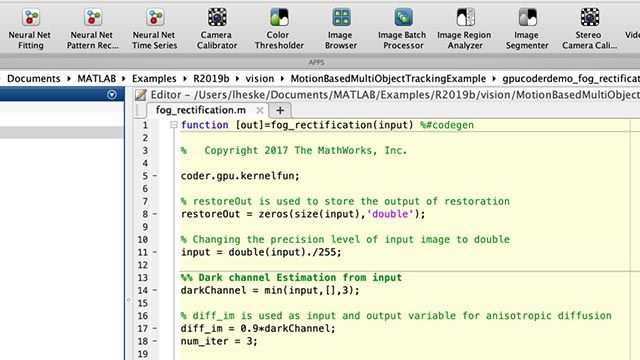Set breakpoint on line 11 dash
Viewport: 640px width, 360px height.
(155, 252)
